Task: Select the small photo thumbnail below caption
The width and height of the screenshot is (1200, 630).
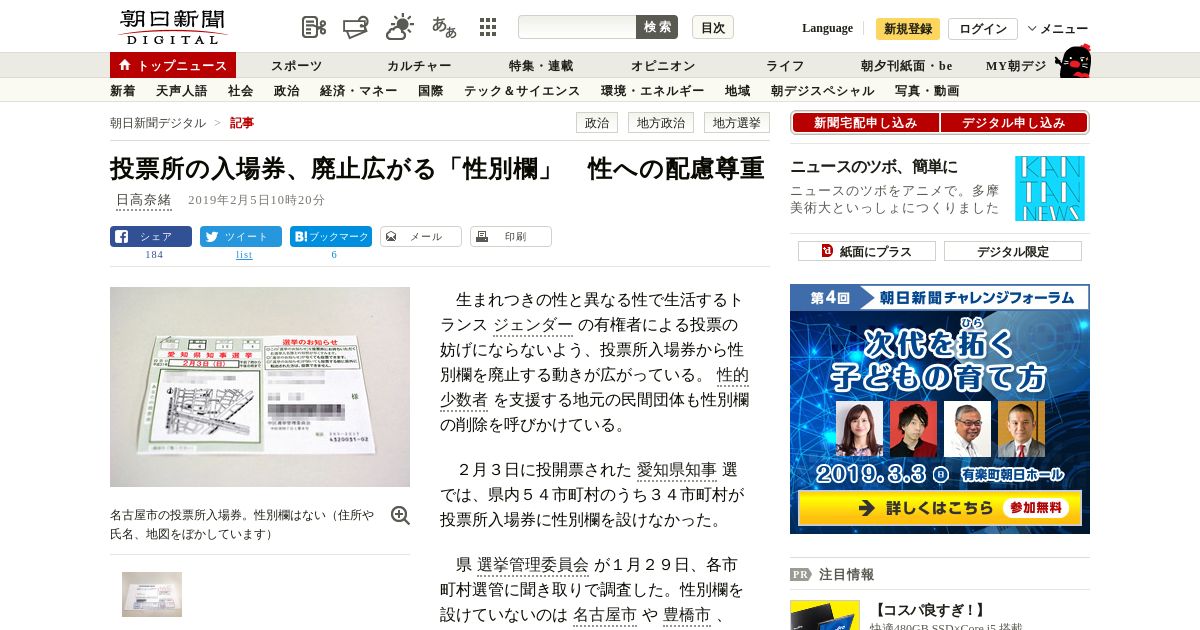Action: [152, 594]
